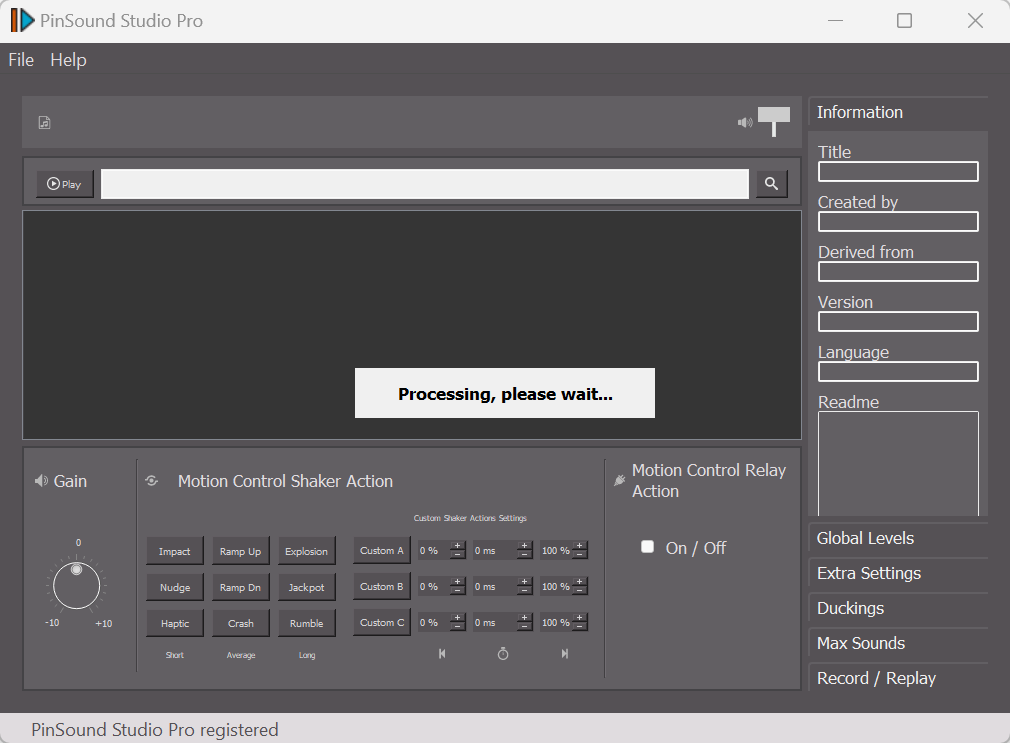This screenshot has height=743, width=1010.
Task: Click the Title input field
Action: 898,171
